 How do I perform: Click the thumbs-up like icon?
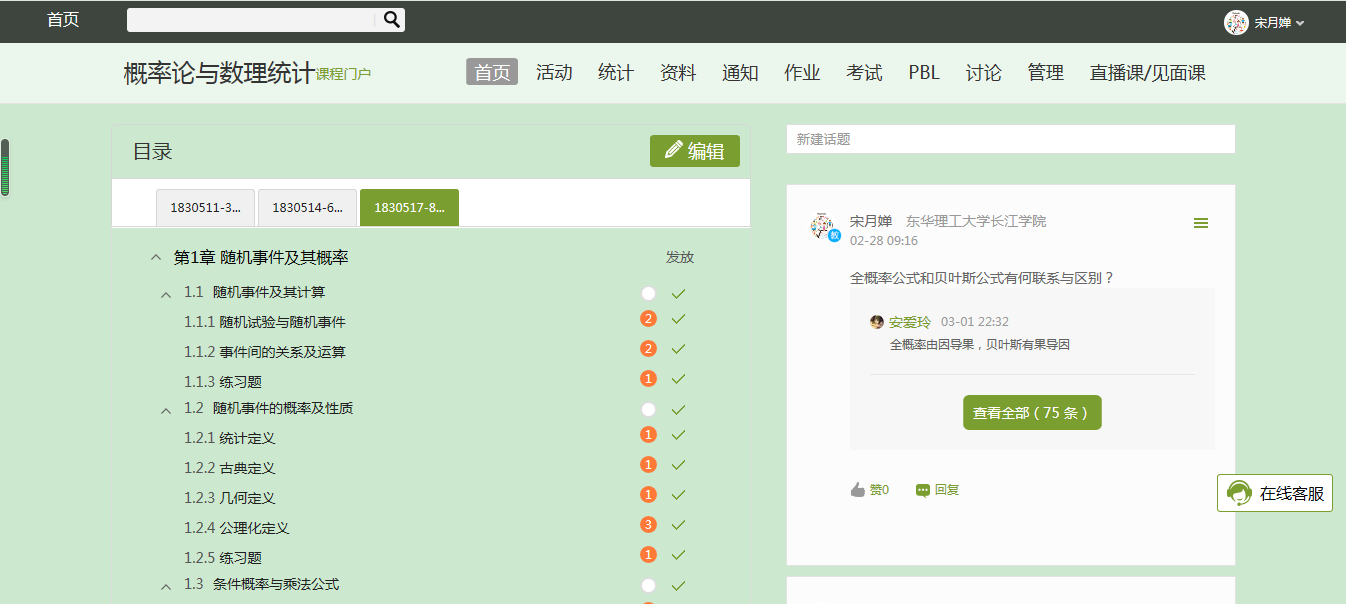pos(857,490)
